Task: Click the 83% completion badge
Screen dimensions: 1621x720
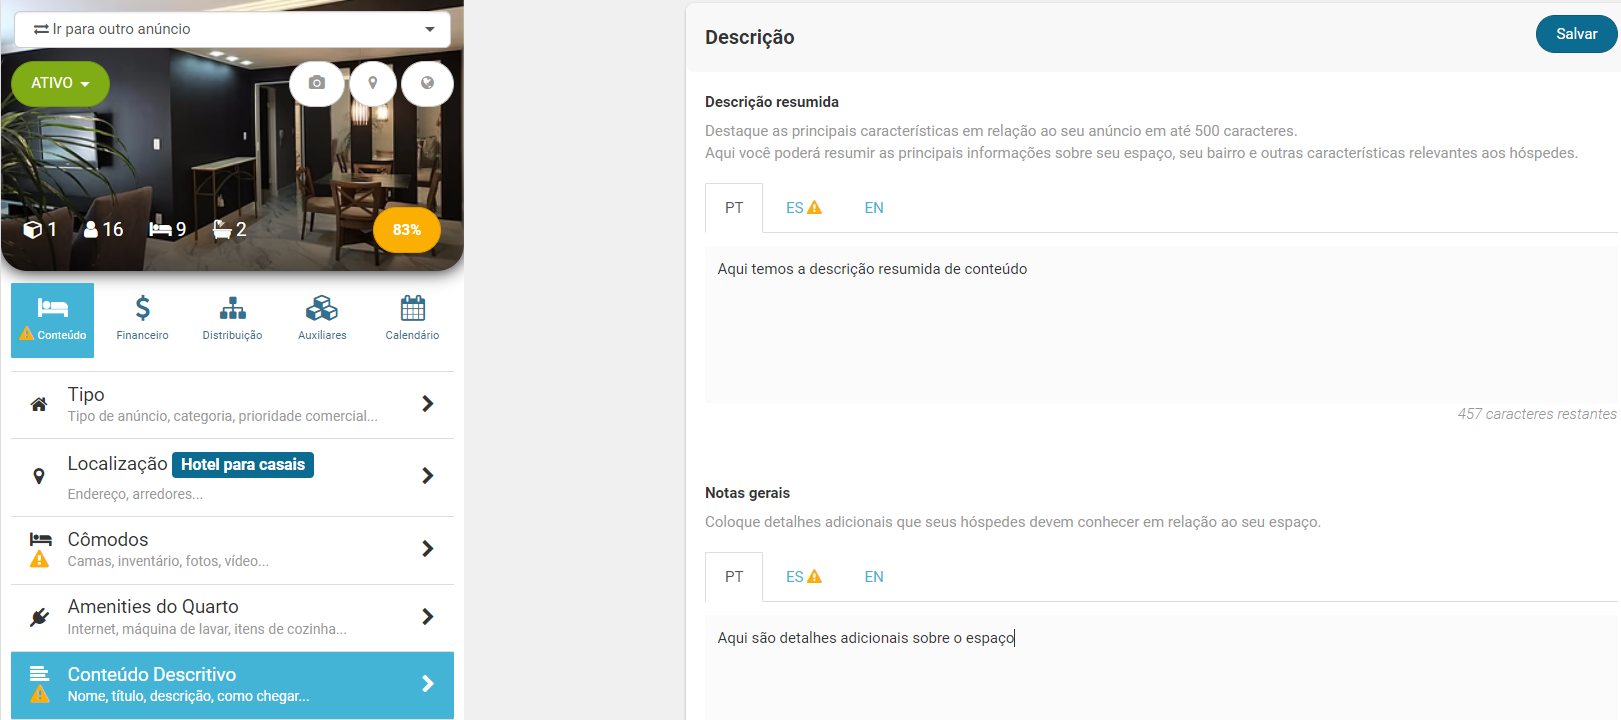Action: (406, 230)
